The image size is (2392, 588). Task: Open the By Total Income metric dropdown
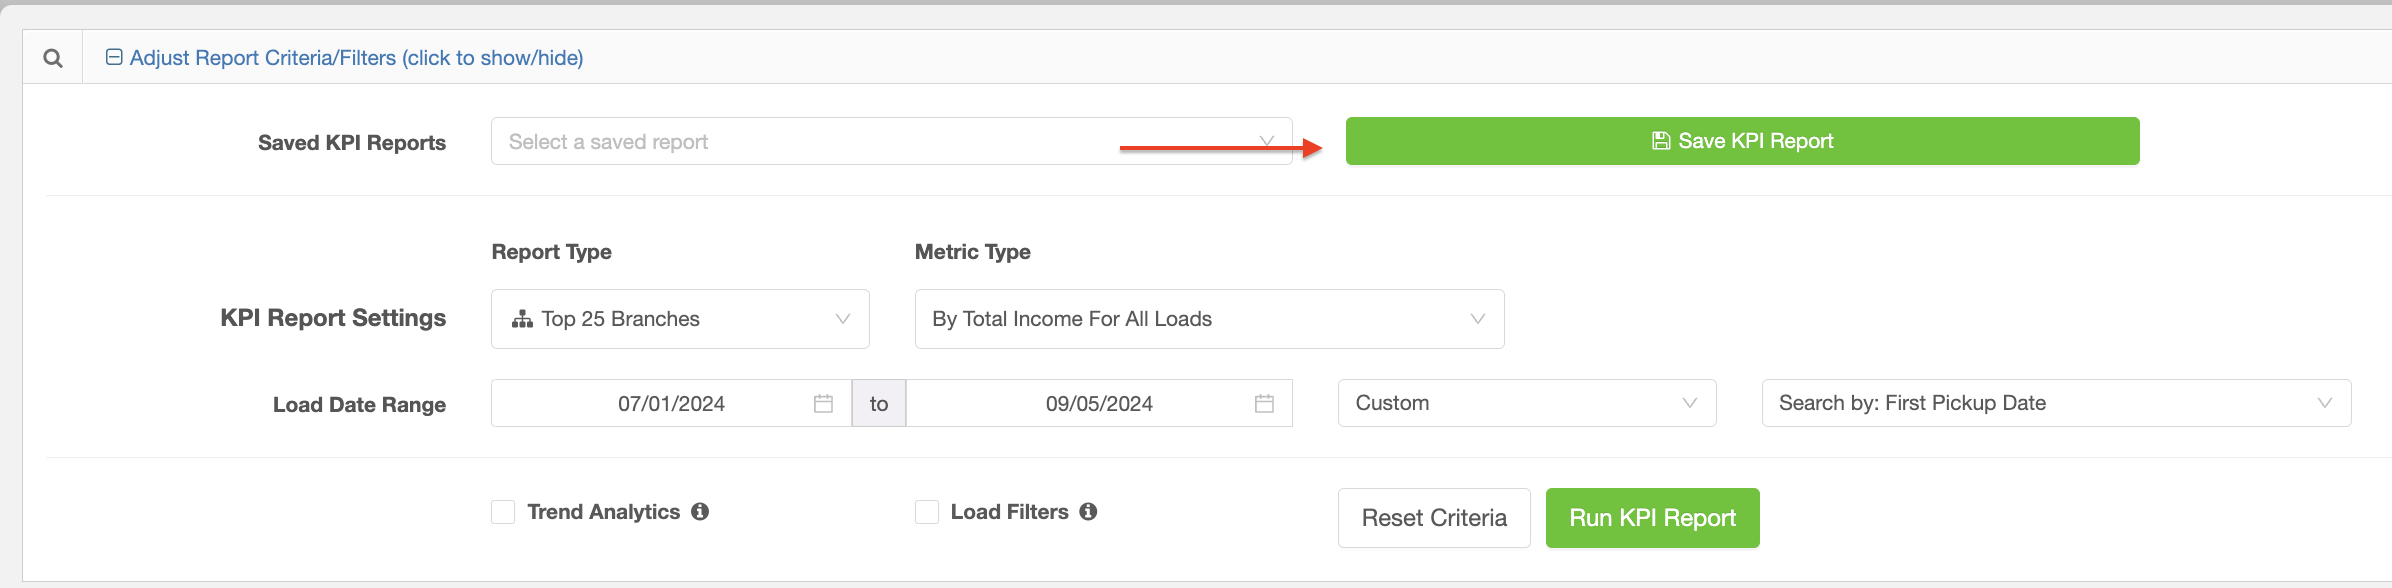(1209, 319)
